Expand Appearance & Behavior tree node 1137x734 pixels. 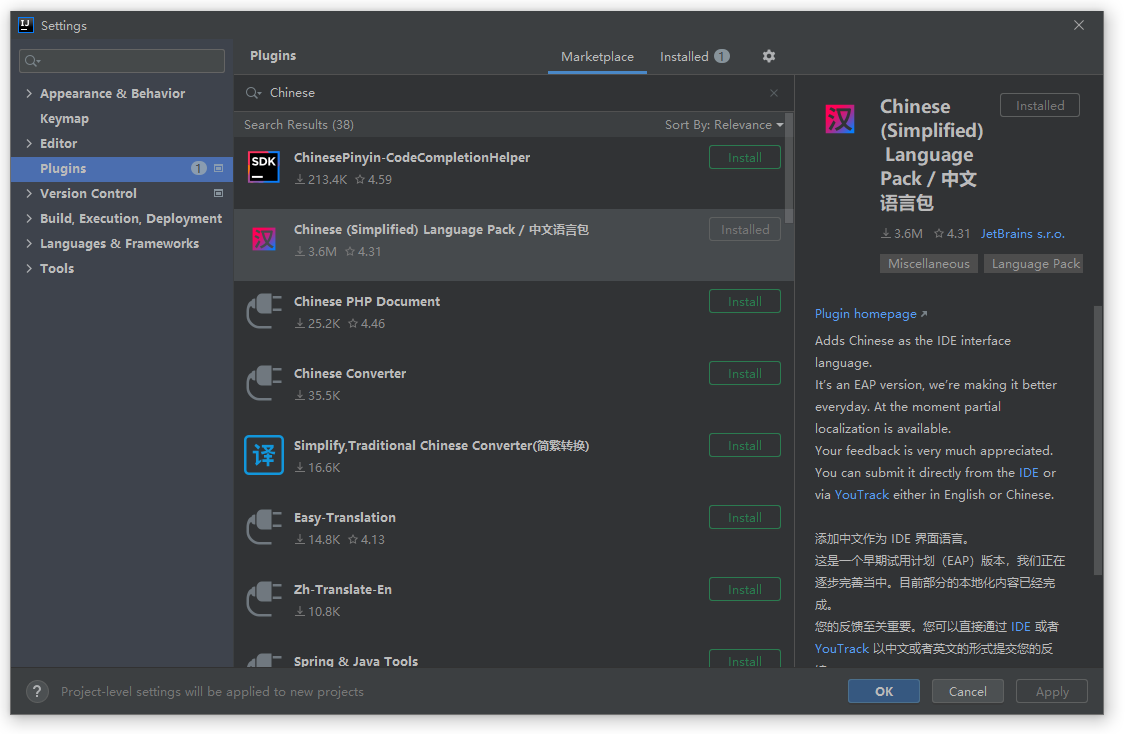tap(28, 94)
